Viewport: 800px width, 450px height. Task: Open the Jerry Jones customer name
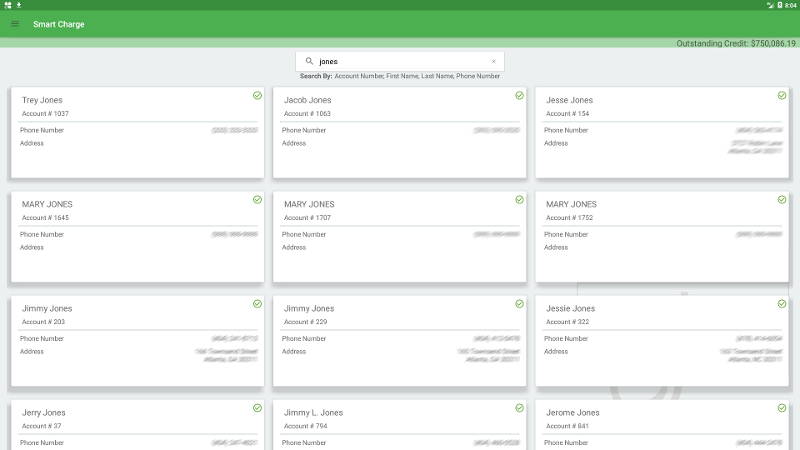(44, 413)
